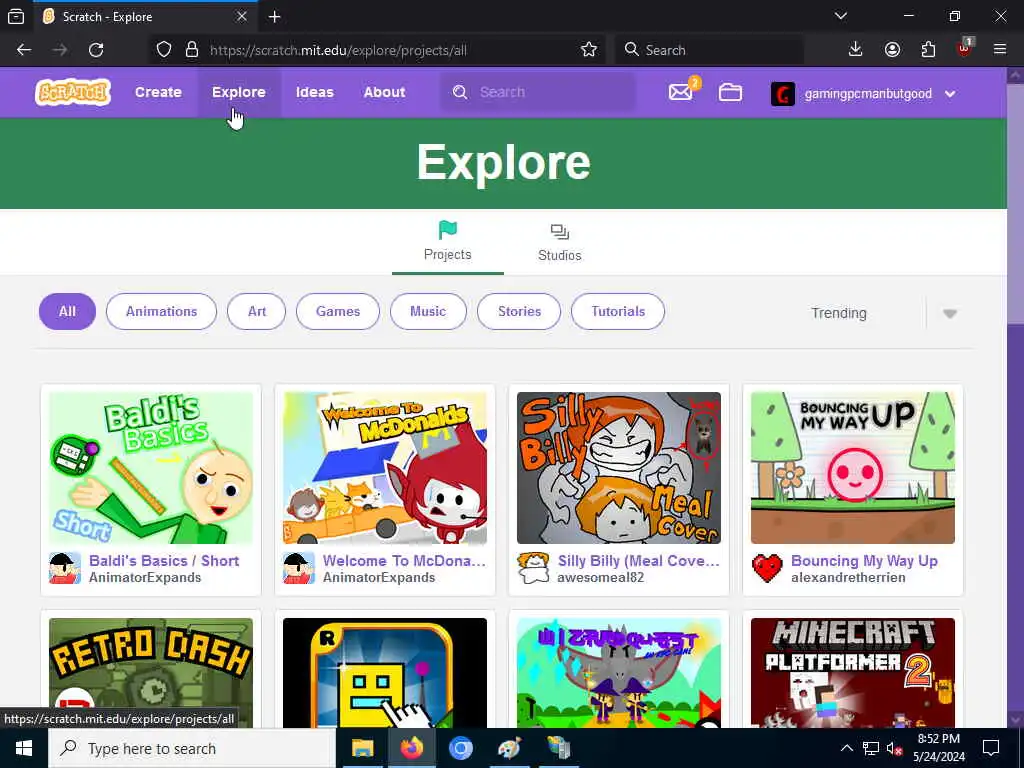Open the extensions puzzle icon
Viewport: 1024px width, 768px height.
[928, 50]
